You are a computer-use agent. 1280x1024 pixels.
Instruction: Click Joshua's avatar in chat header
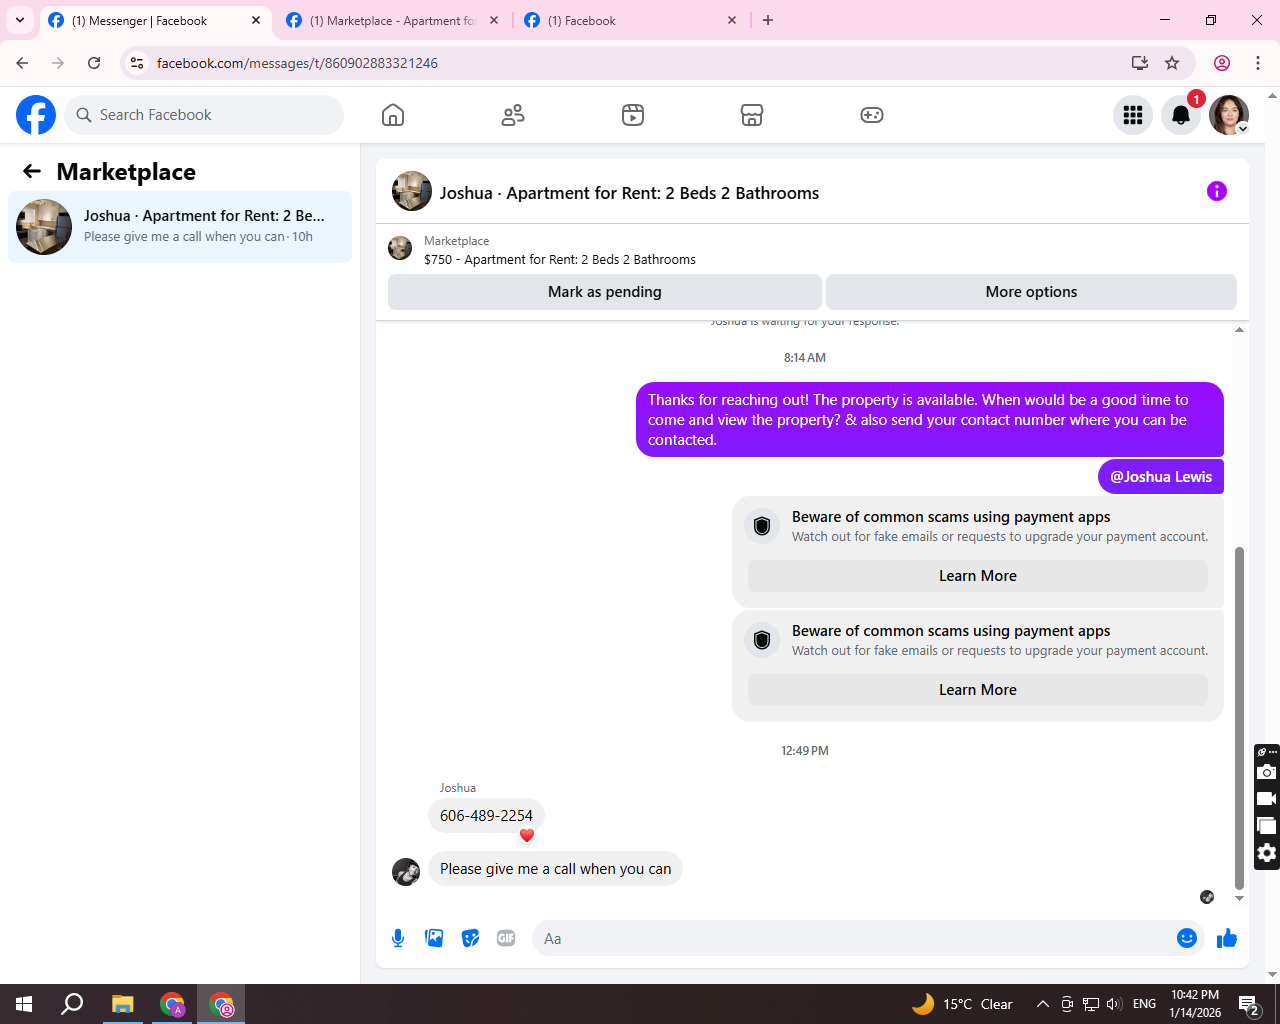(x=412, y=191)
